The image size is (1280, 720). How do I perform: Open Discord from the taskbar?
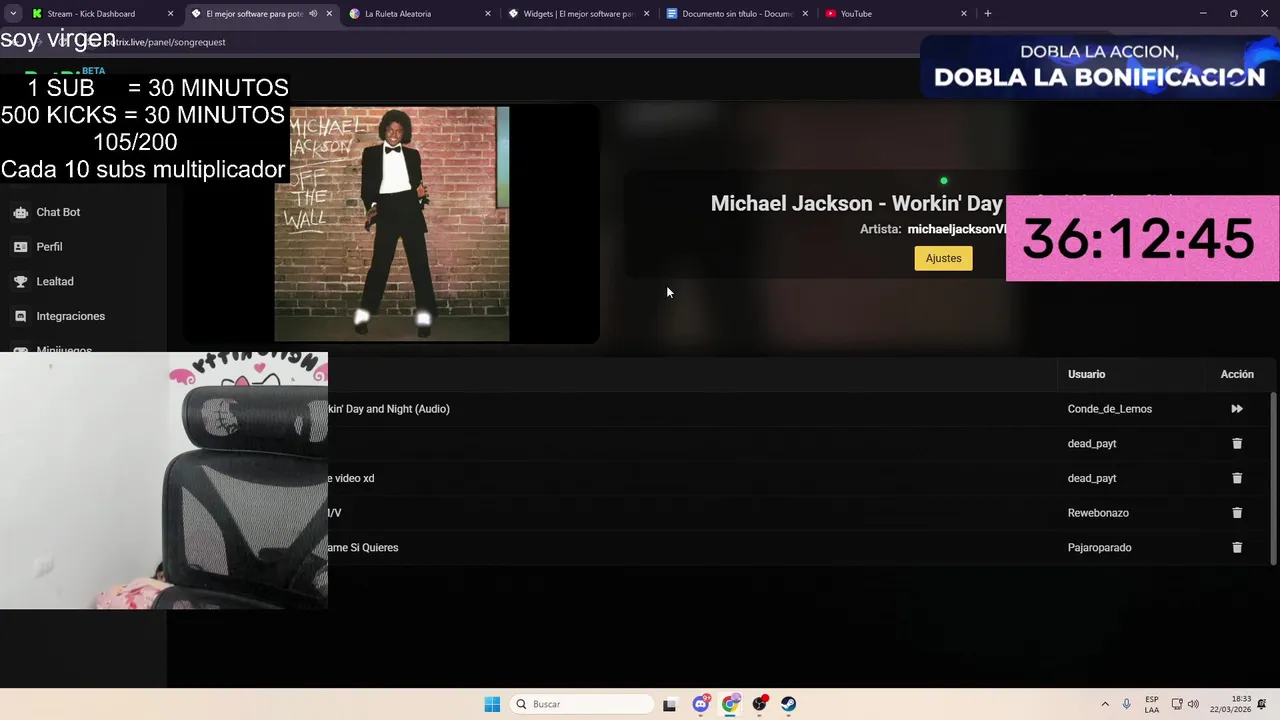pyautogui.click(x=701, y=704)
